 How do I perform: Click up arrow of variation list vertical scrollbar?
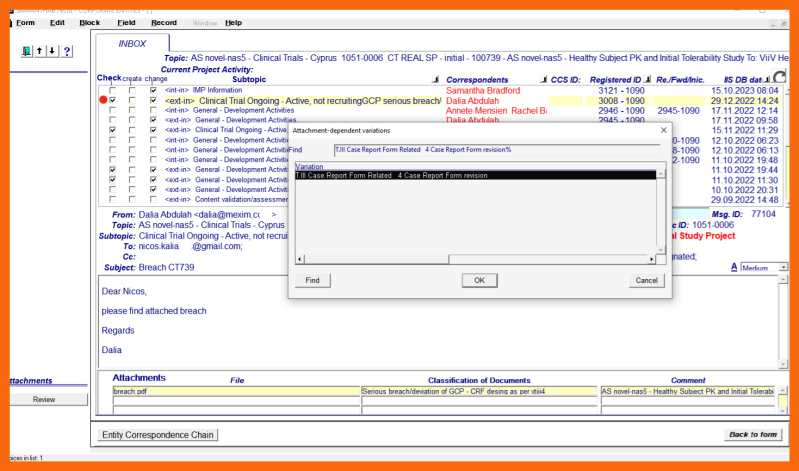point(660,174)
